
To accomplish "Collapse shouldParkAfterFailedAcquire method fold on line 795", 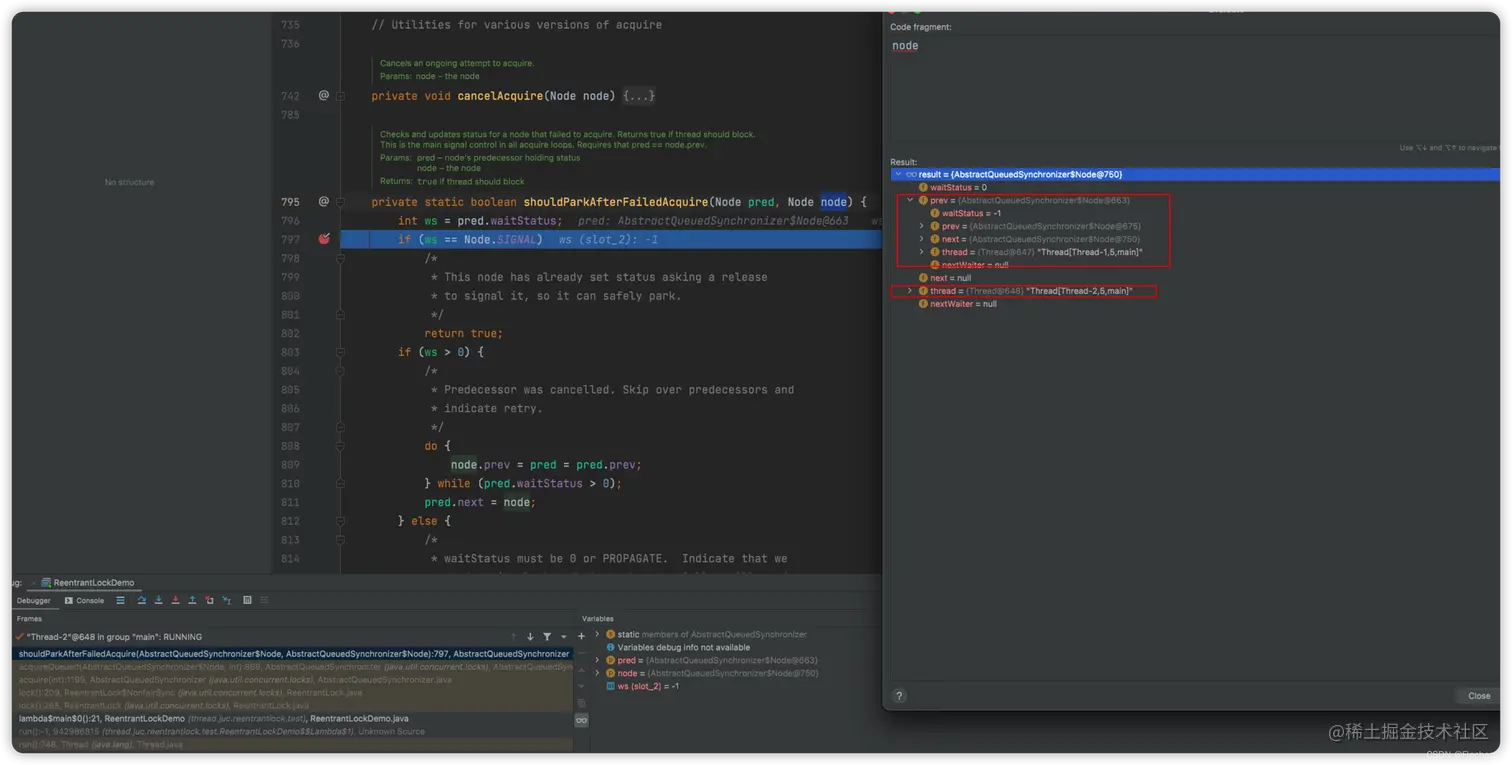I will pos(341,202).
